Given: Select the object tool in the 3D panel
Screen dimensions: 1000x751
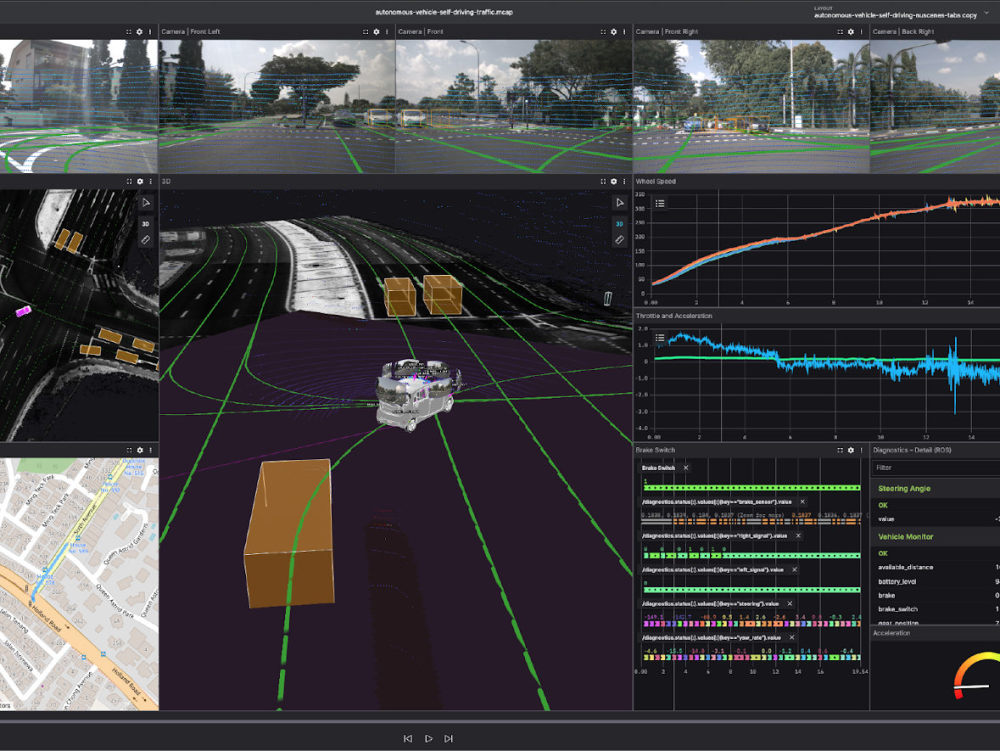Looking at the screenshot, I should 619,203.
